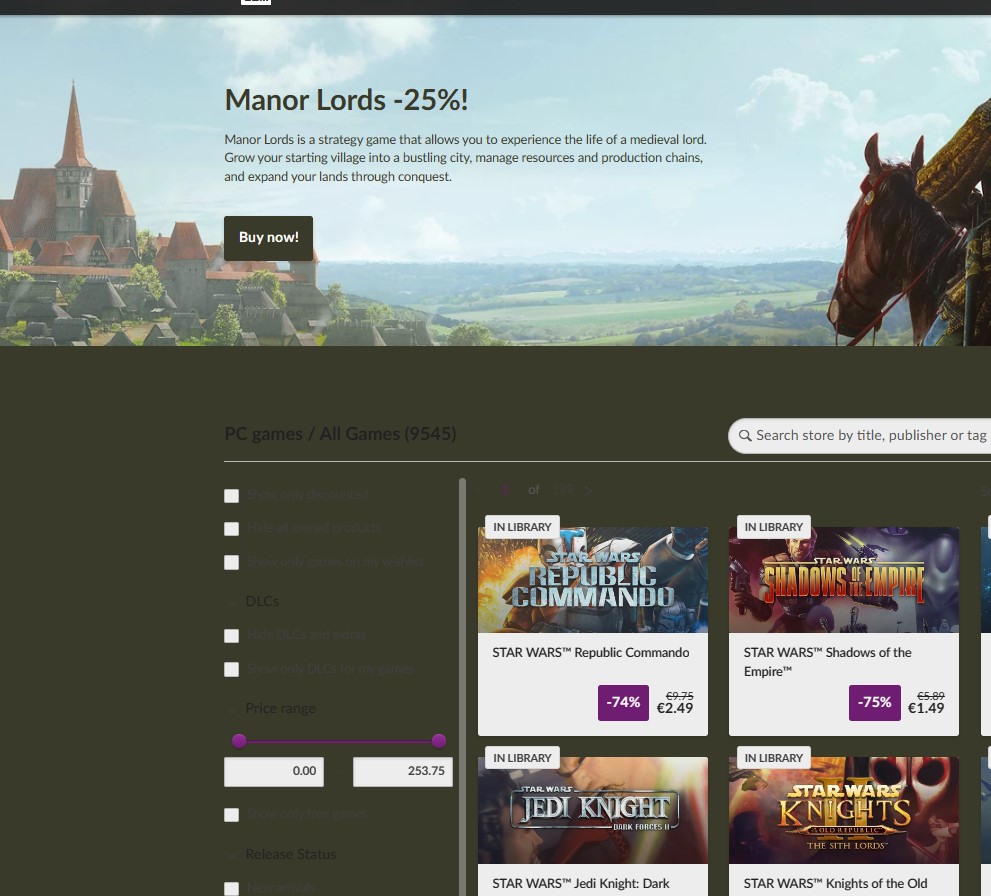991x896 pixels.
Task: Click the €1.49 price on Shadows of Empire
Action: [926, 708]
